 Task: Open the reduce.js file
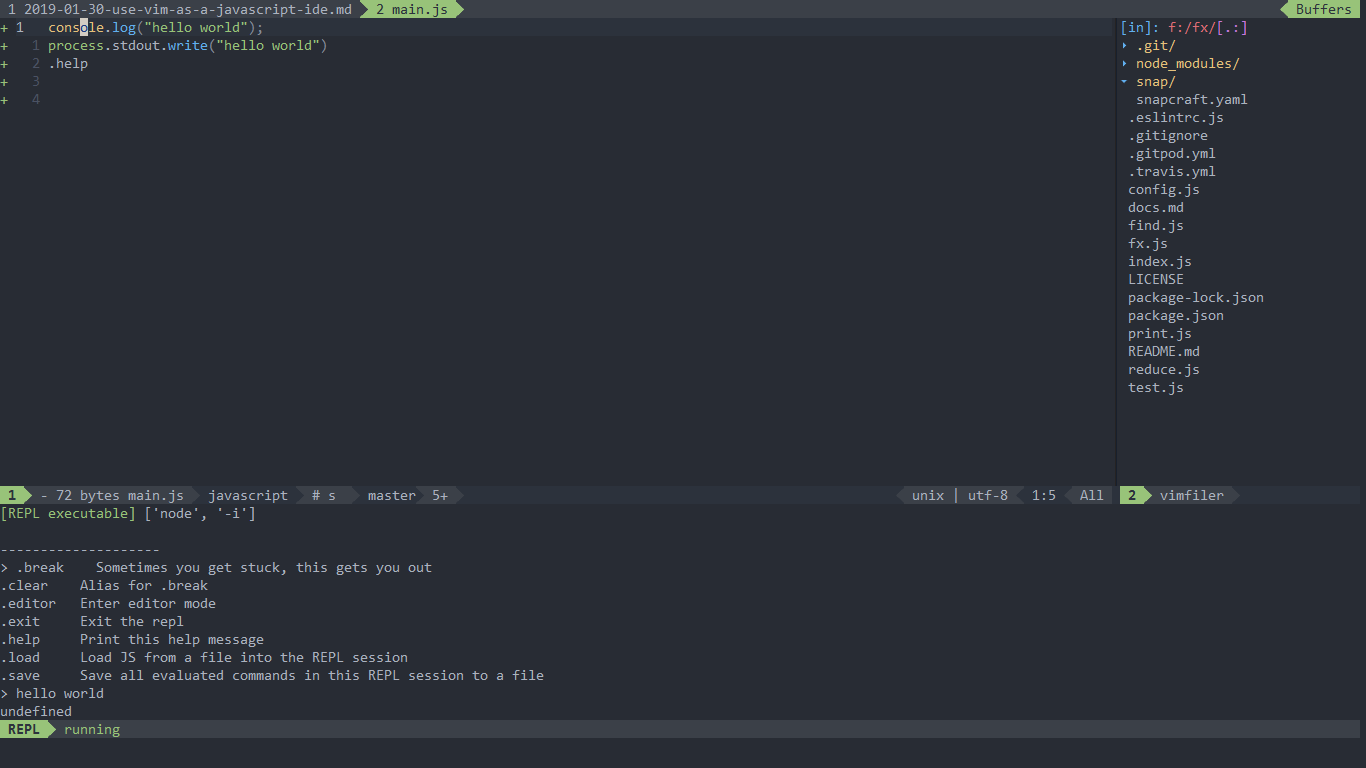tap(1164, 369)
